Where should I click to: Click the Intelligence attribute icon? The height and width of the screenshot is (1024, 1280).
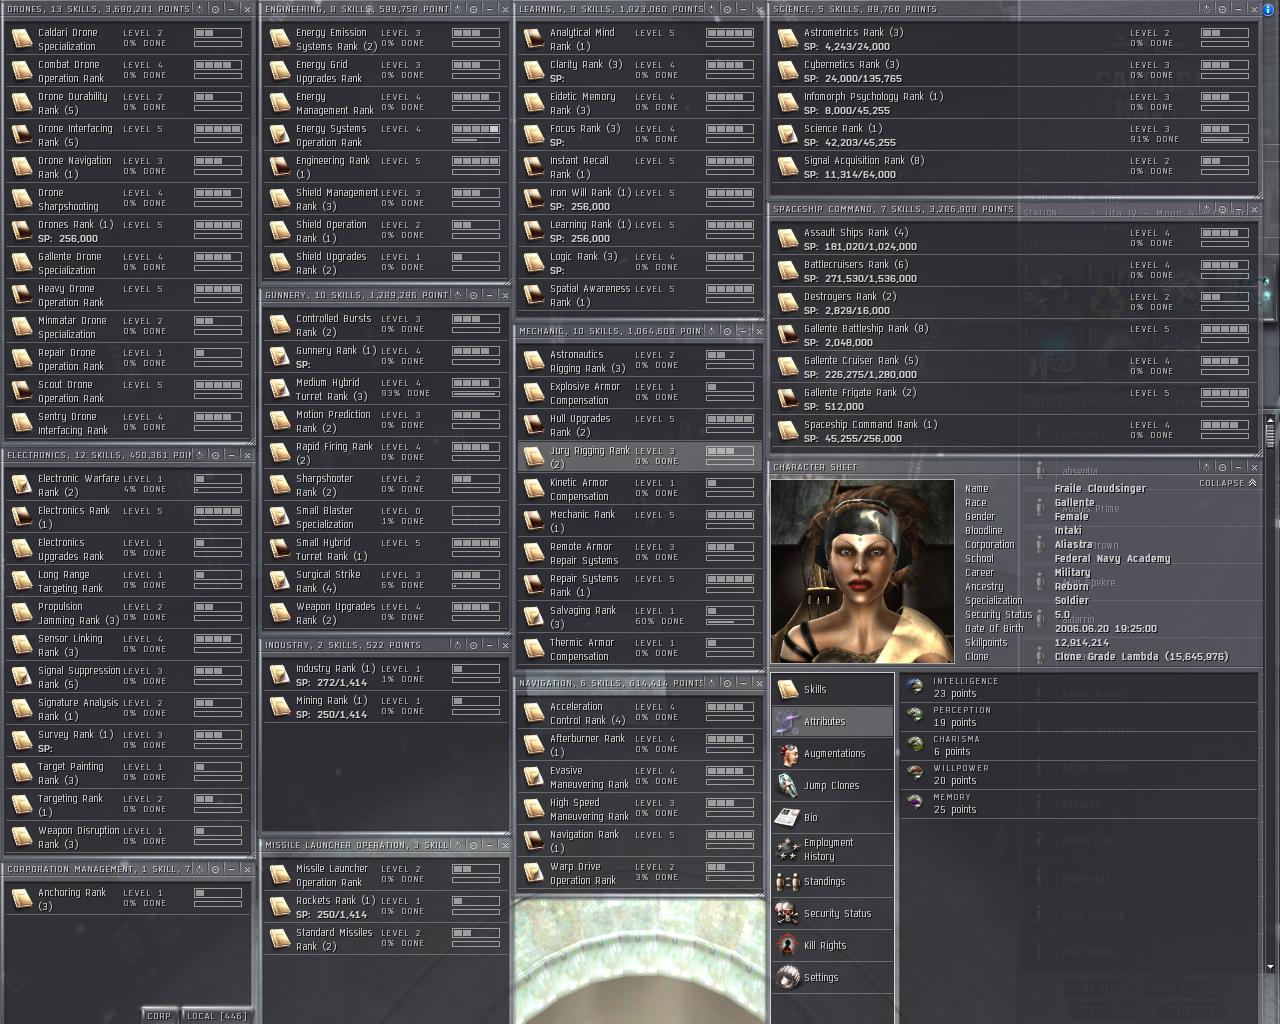(x=915, y=686)
